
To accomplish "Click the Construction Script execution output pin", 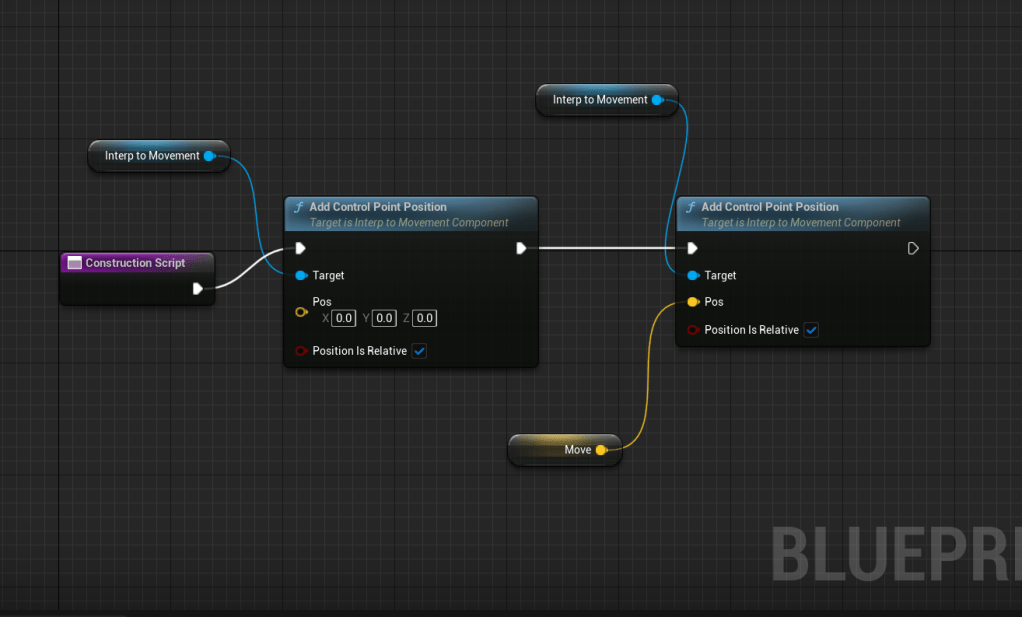I will [x=198, y=288].
